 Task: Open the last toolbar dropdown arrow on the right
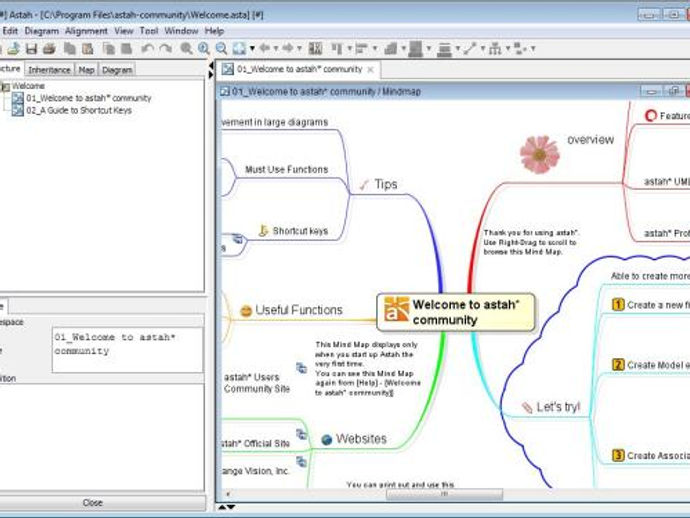(x=533, y=48)
